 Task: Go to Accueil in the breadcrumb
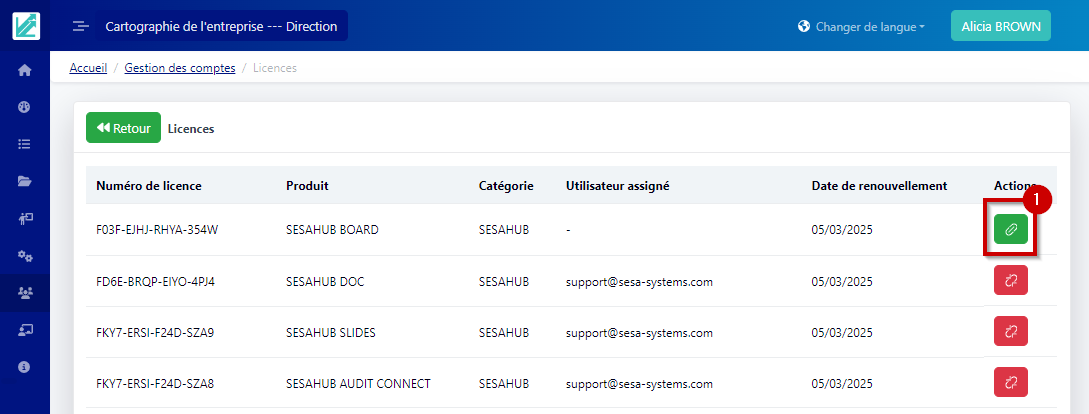[88, 68]
